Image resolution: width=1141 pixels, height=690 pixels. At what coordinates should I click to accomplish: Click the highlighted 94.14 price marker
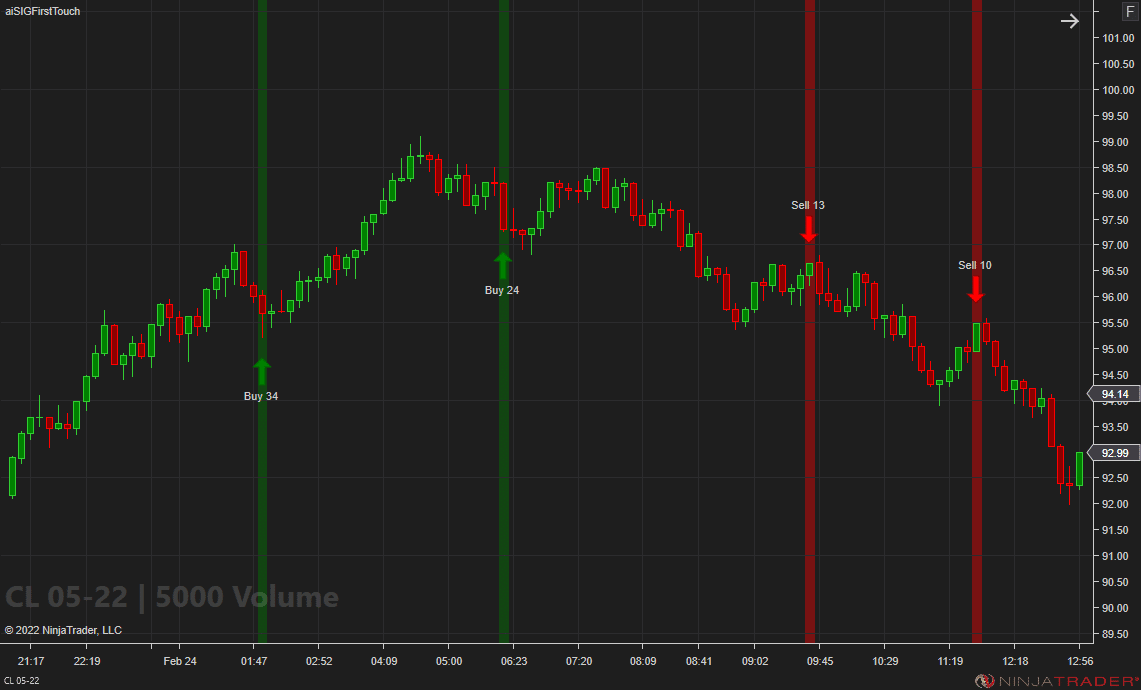click(x=1113, y=394)
